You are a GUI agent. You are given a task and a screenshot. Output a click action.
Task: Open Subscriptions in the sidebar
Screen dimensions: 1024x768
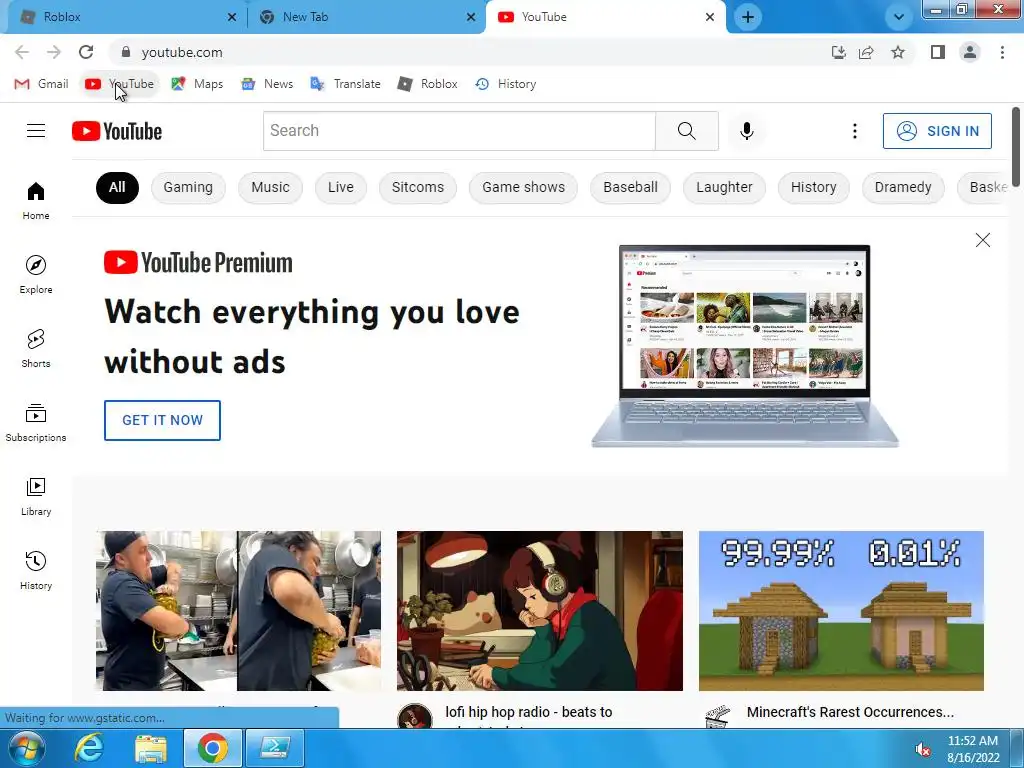pos(36,423)
